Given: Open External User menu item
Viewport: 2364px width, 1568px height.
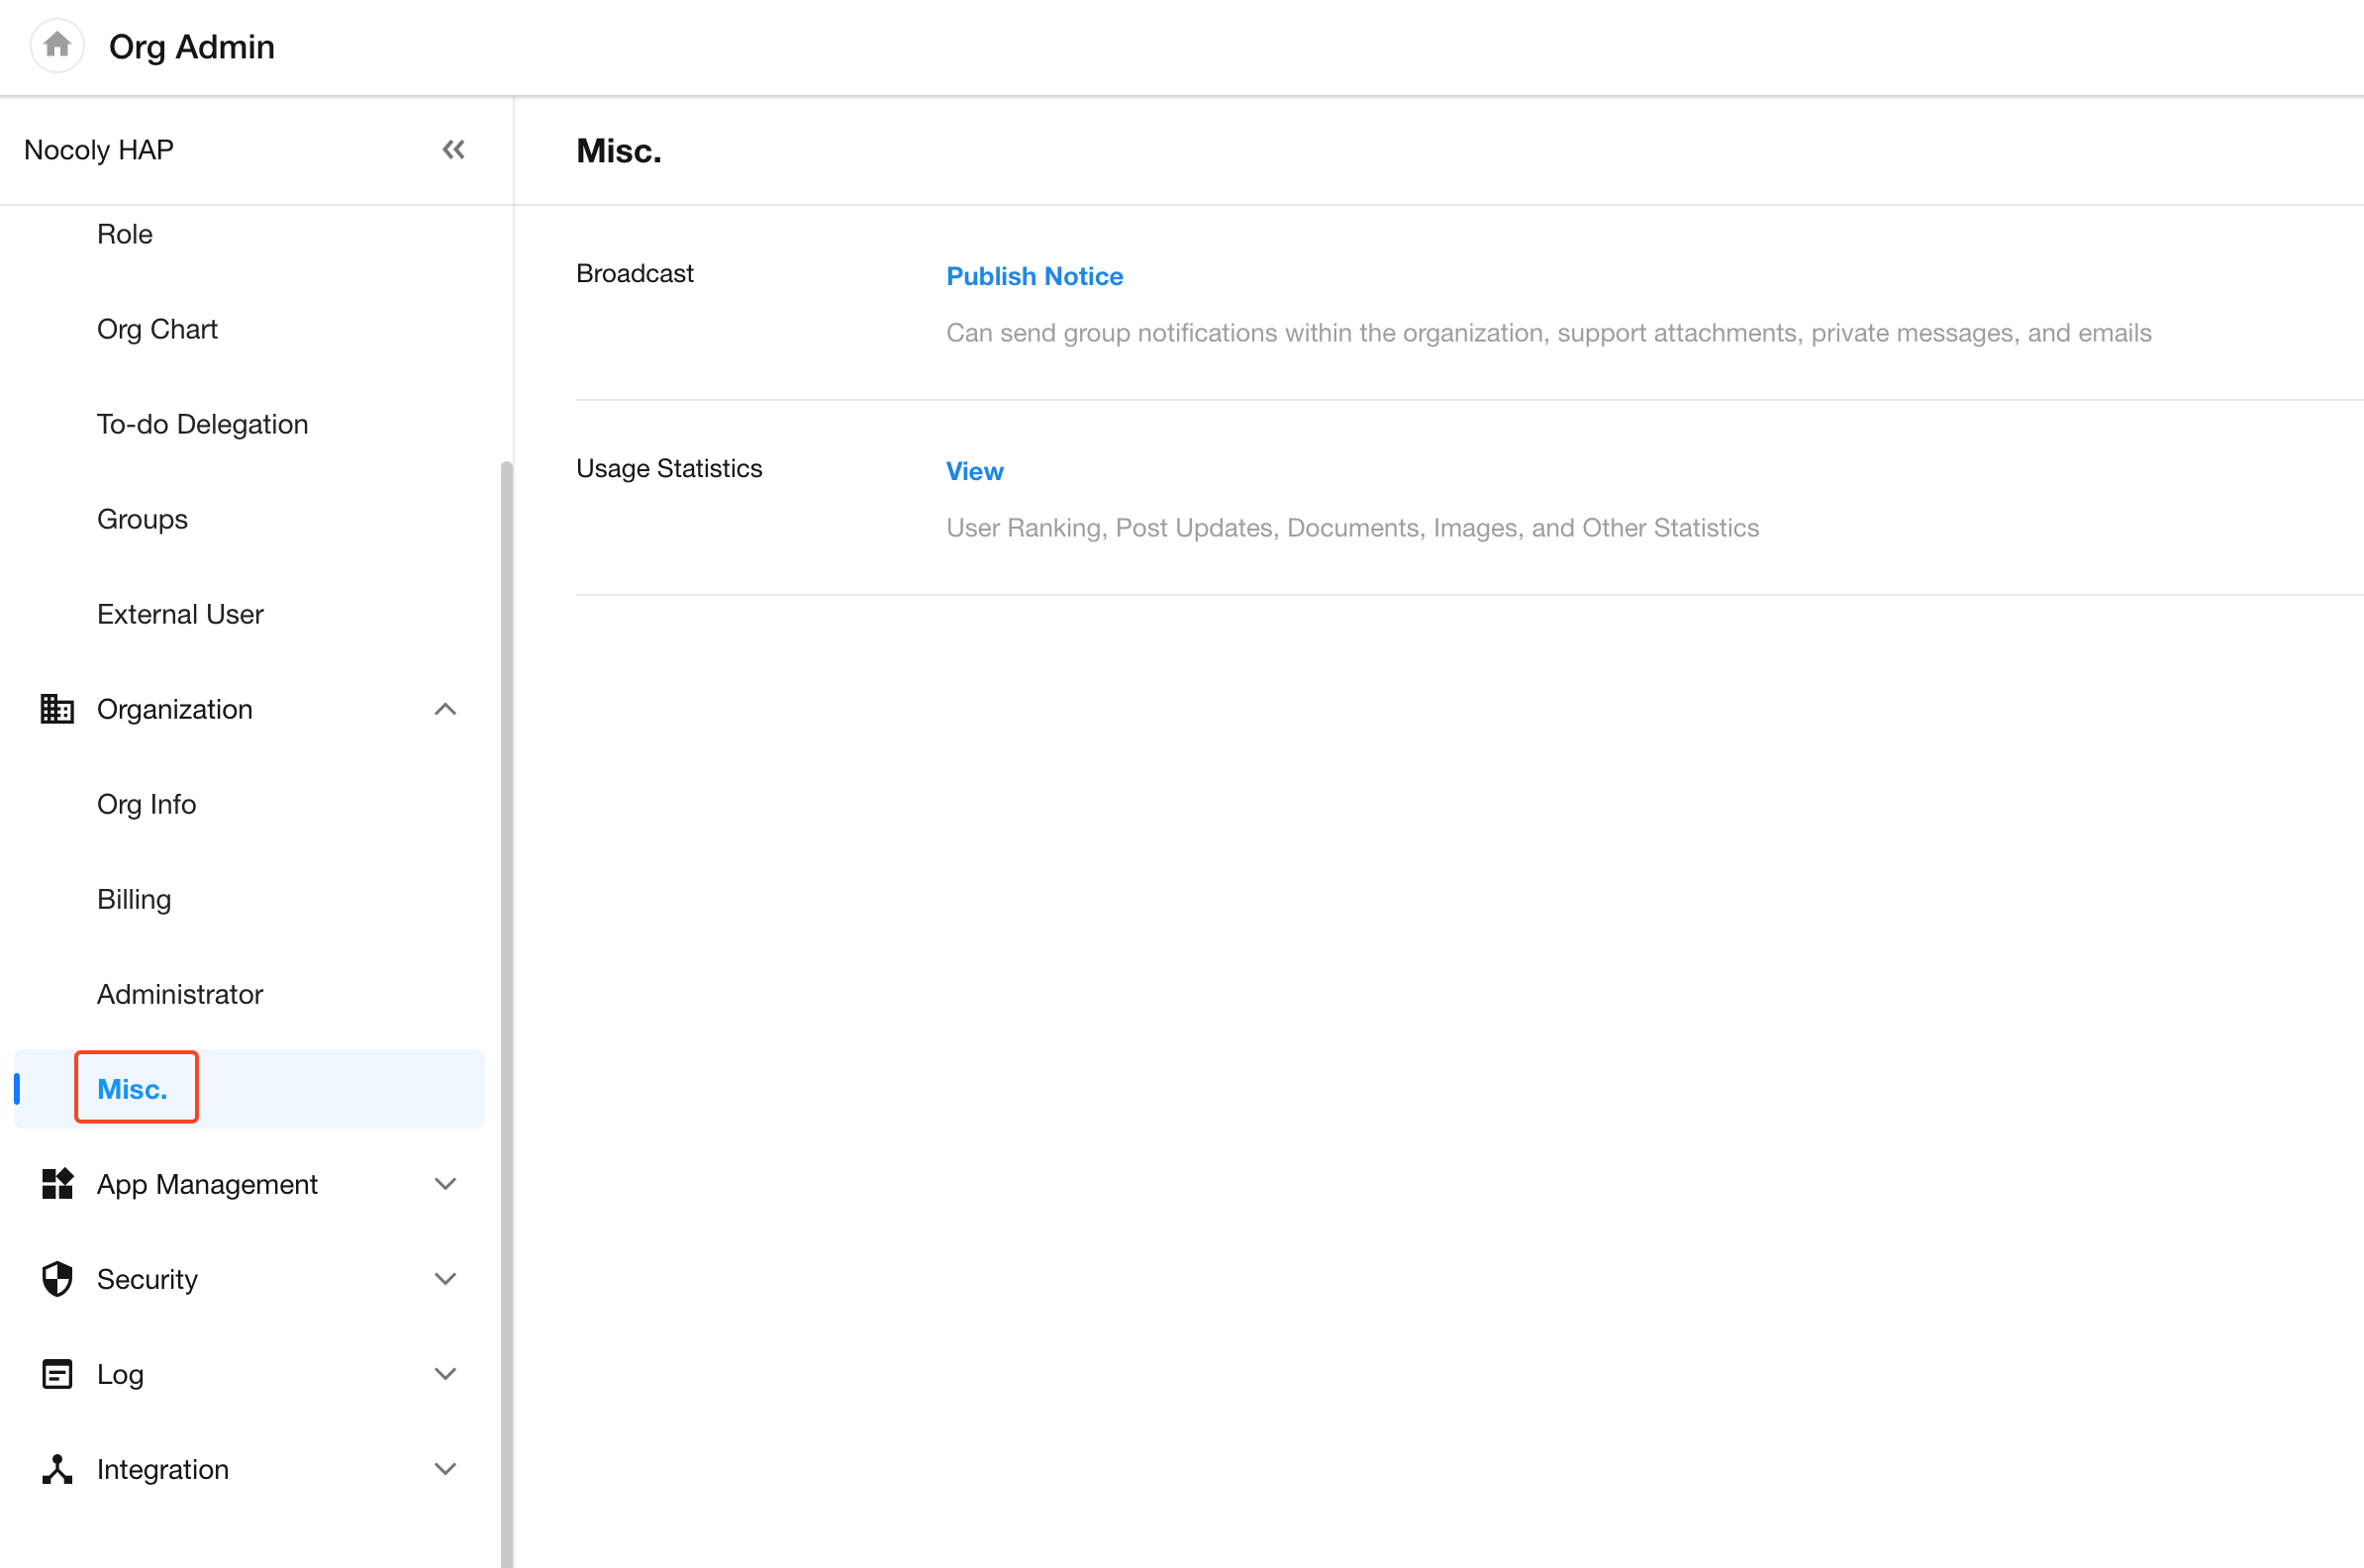Looking at the screenshot, I should 180,614.
